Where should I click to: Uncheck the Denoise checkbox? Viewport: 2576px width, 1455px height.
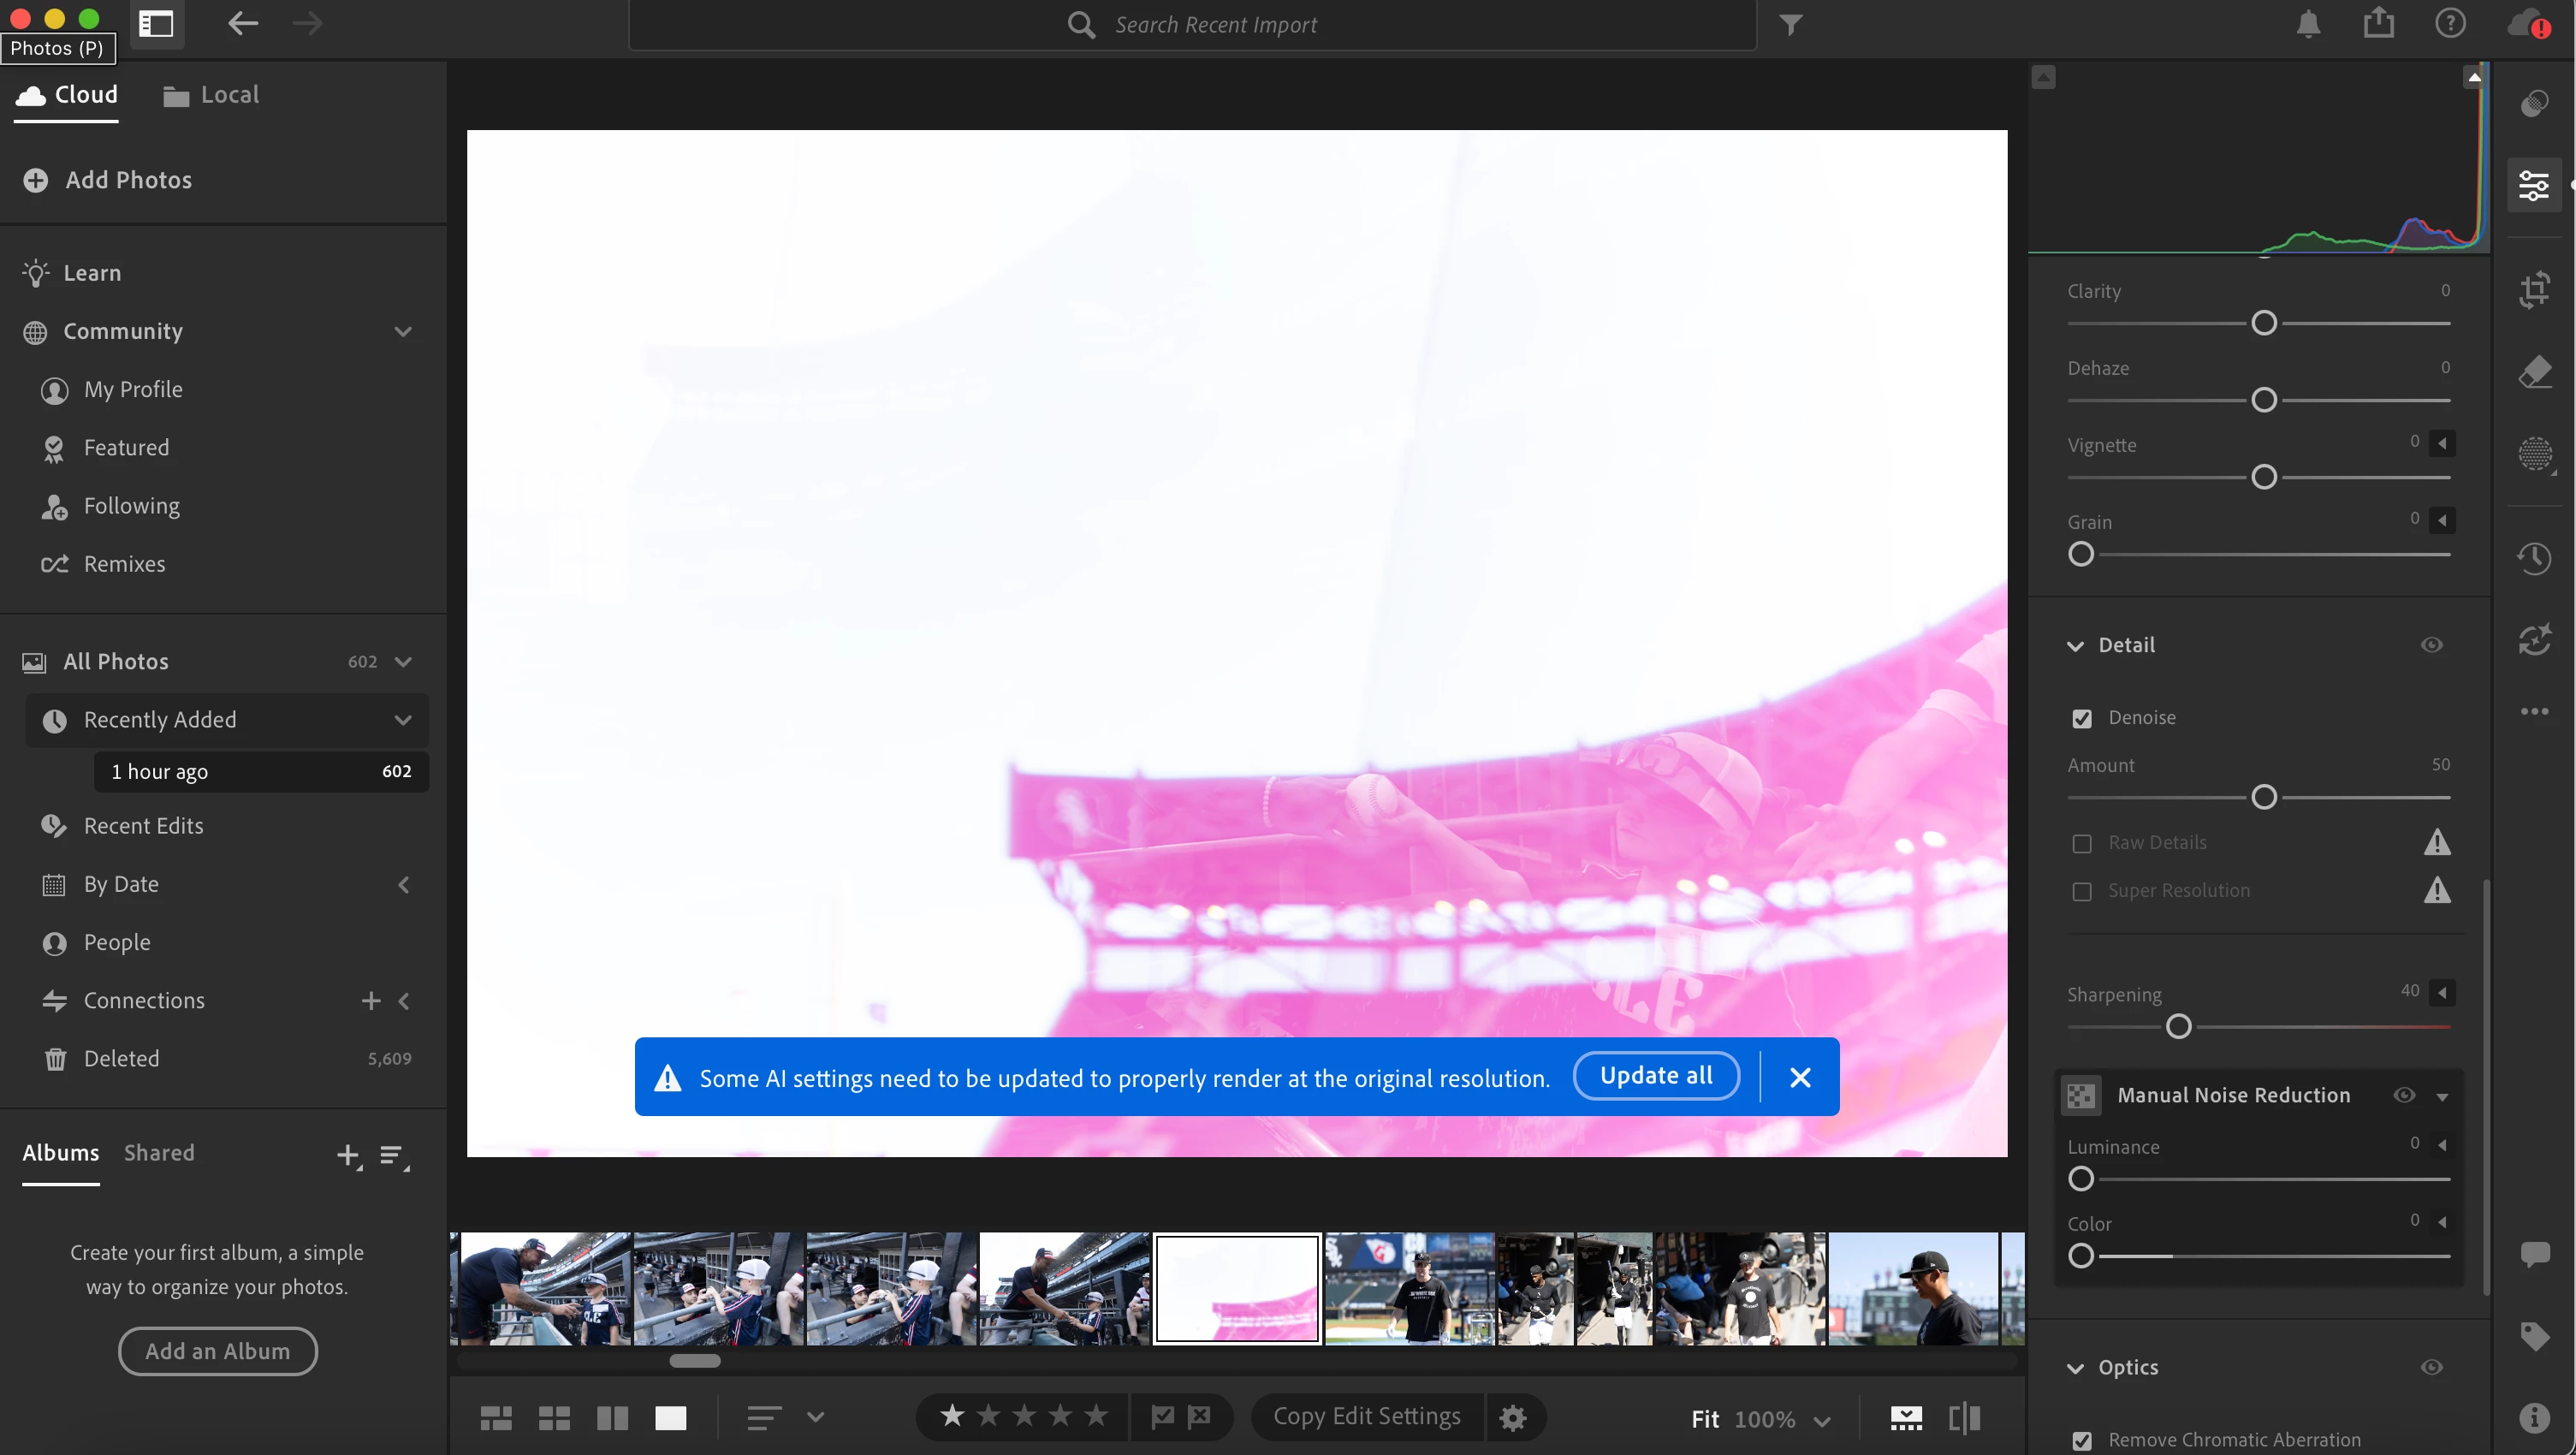point(2082,718)
